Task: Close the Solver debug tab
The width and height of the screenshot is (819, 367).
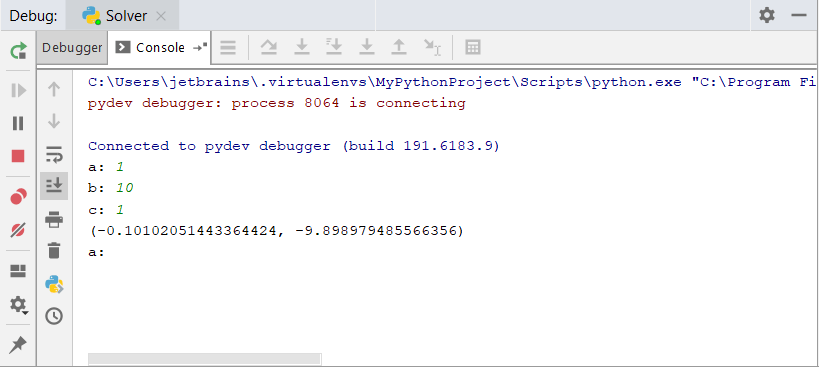Action: 161,16
